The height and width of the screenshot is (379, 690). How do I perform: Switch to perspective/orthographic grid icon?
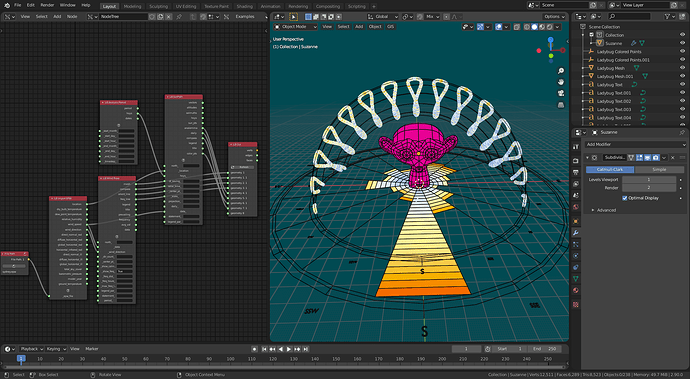tap(561, 105)
